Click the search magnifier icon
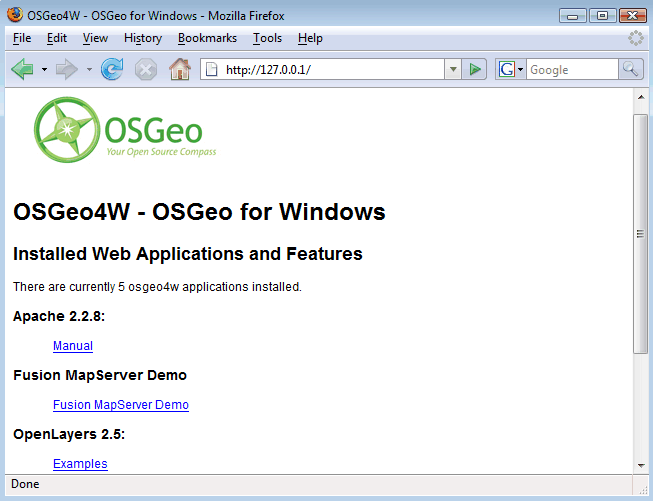 (631, 69)
